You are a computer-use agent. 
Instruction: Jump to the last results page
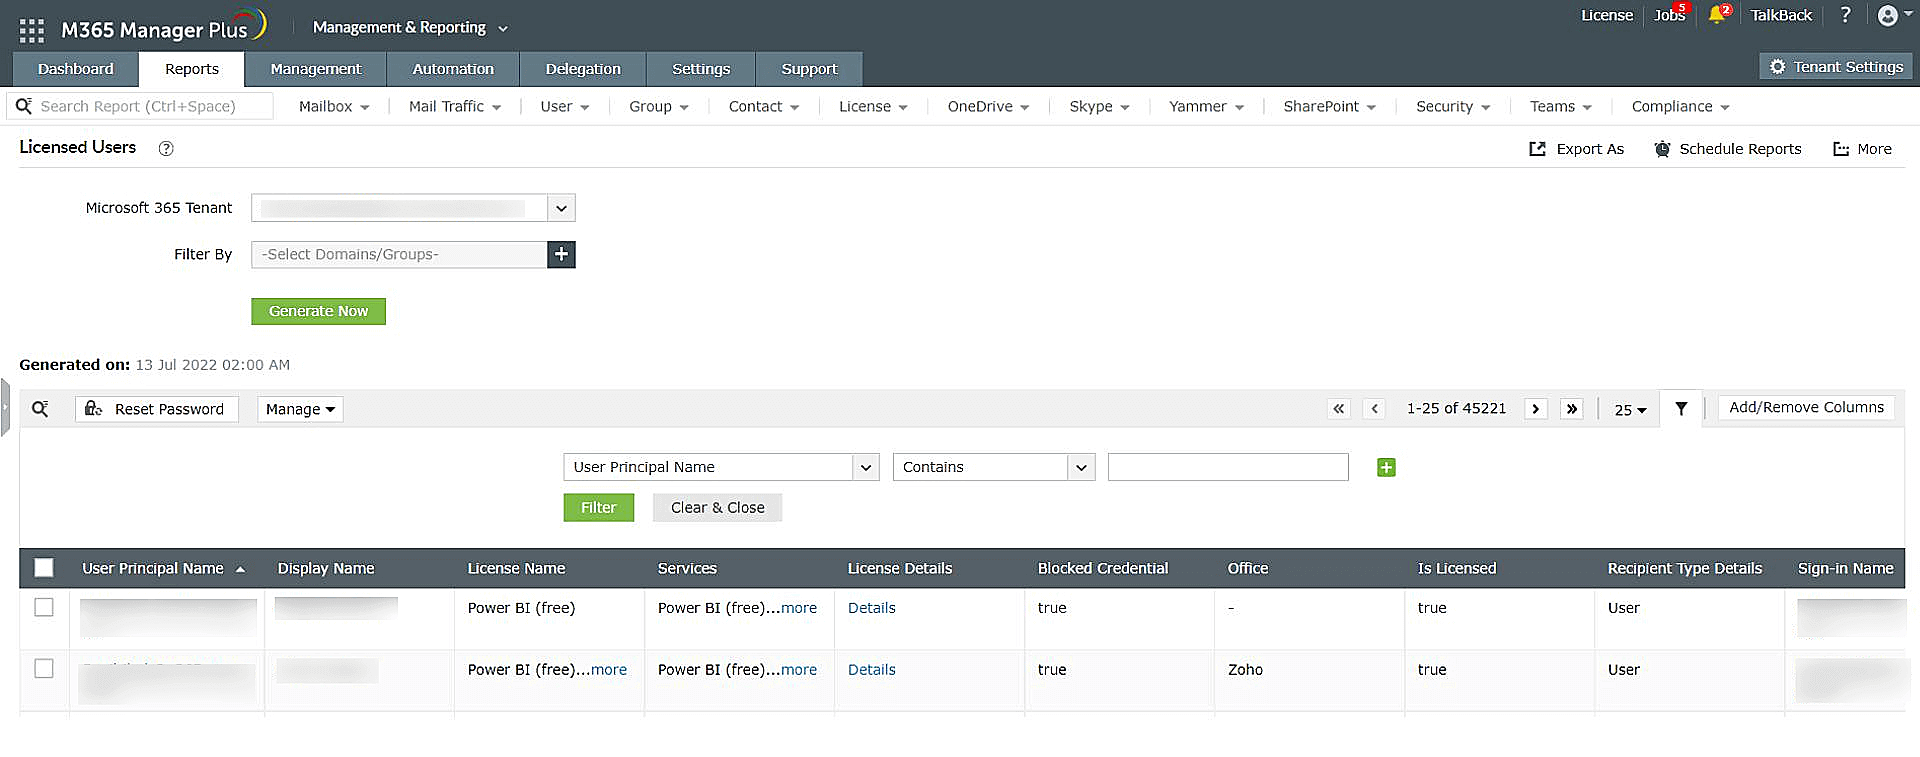(x=1572, y=408)
